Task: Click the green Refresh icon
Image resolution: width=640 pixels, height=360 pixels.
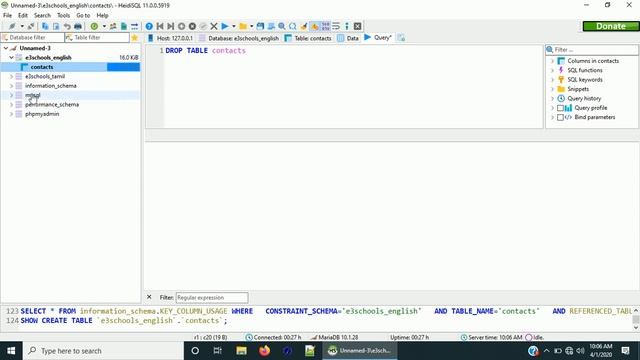Action: [x=94, y=26]
